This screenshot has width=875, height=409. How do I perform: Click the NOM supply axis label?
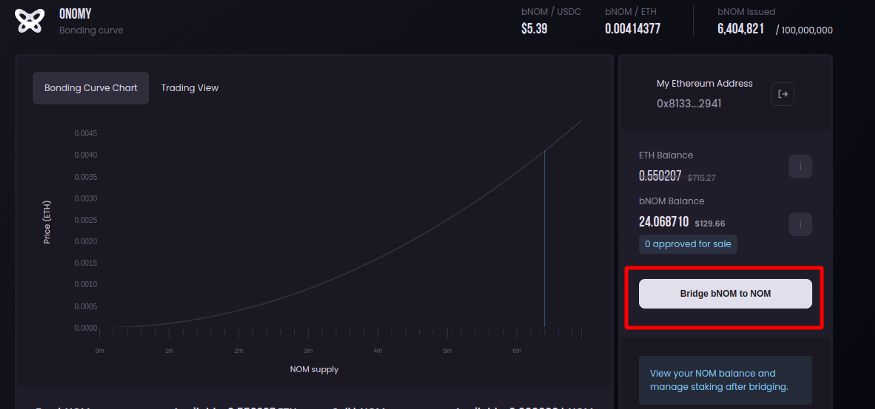(x=313, y=369)
